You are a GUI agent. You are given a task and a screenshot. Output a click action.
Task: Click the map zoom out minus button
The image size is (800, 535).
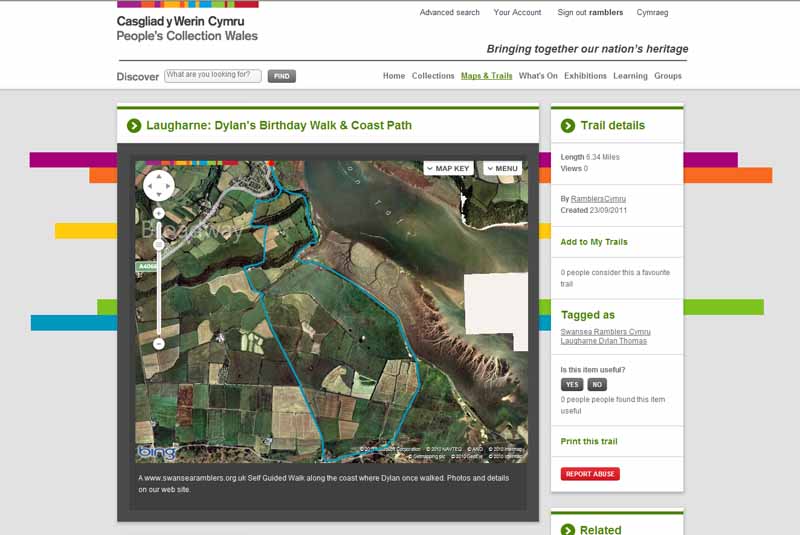point(159,344)
